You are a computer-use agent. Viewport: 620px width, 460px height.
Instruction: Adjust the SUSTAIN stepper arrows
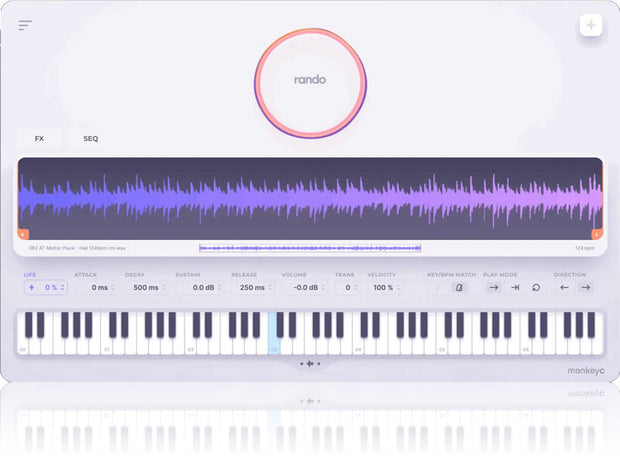(x=219, y=288)
